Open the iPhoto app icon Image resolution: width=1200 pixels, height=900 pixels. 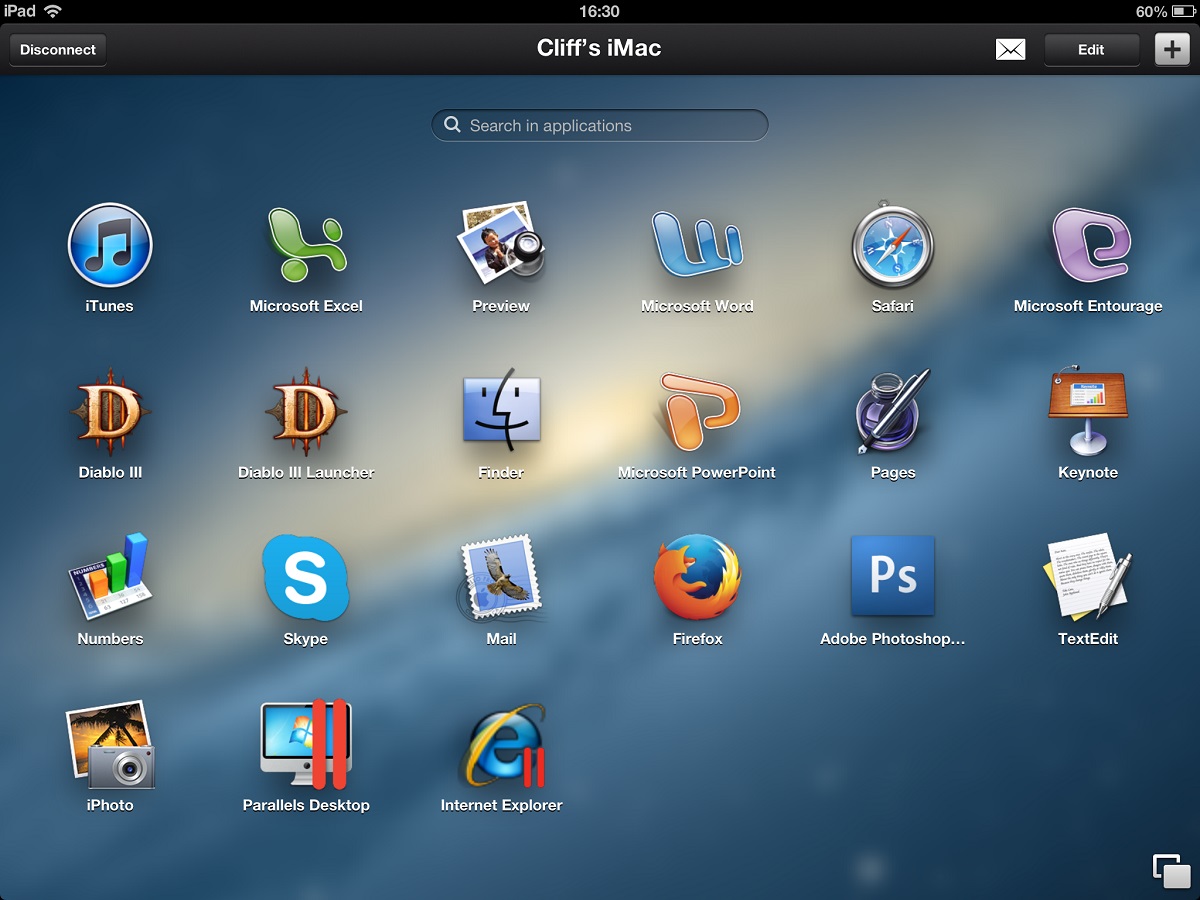tap(110, 744)
